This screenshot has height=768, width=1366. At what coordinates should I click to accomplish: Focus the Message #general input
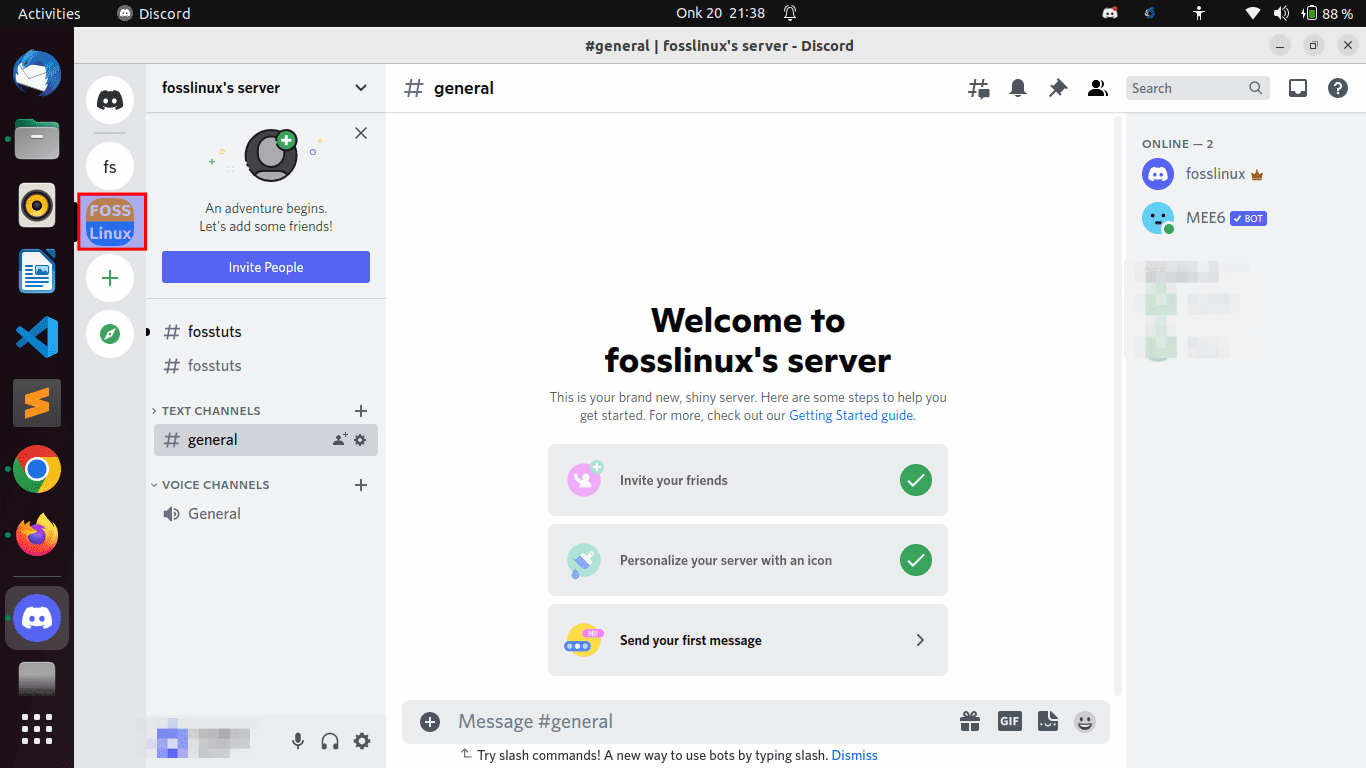[x=700, y=721]
